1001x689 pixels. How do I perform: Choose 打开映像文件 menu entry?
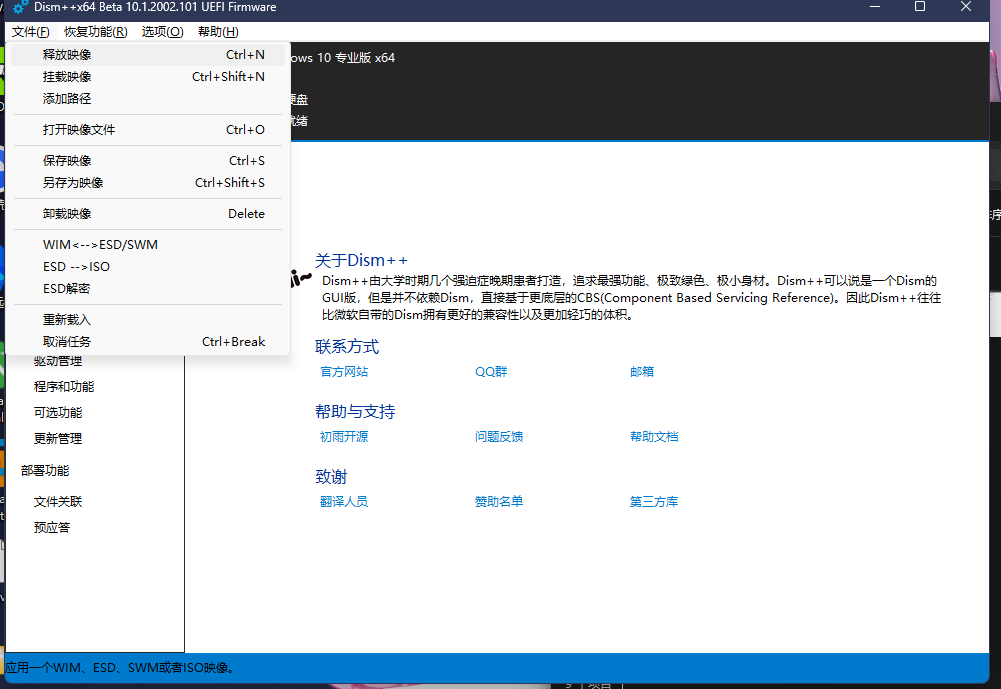[147, 130]
